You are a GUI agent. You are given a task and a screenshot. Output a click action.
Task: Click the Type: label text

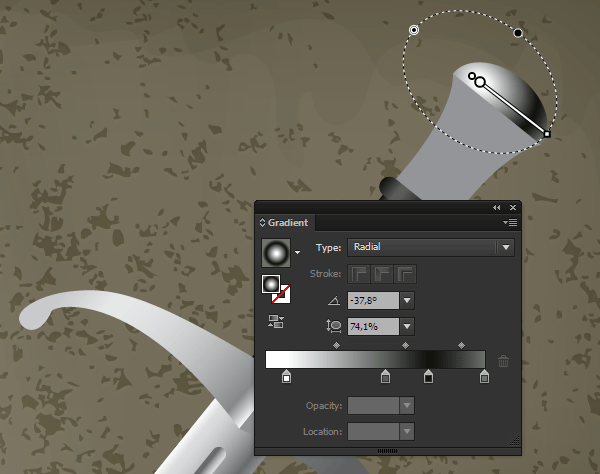[x=328, y=248]
